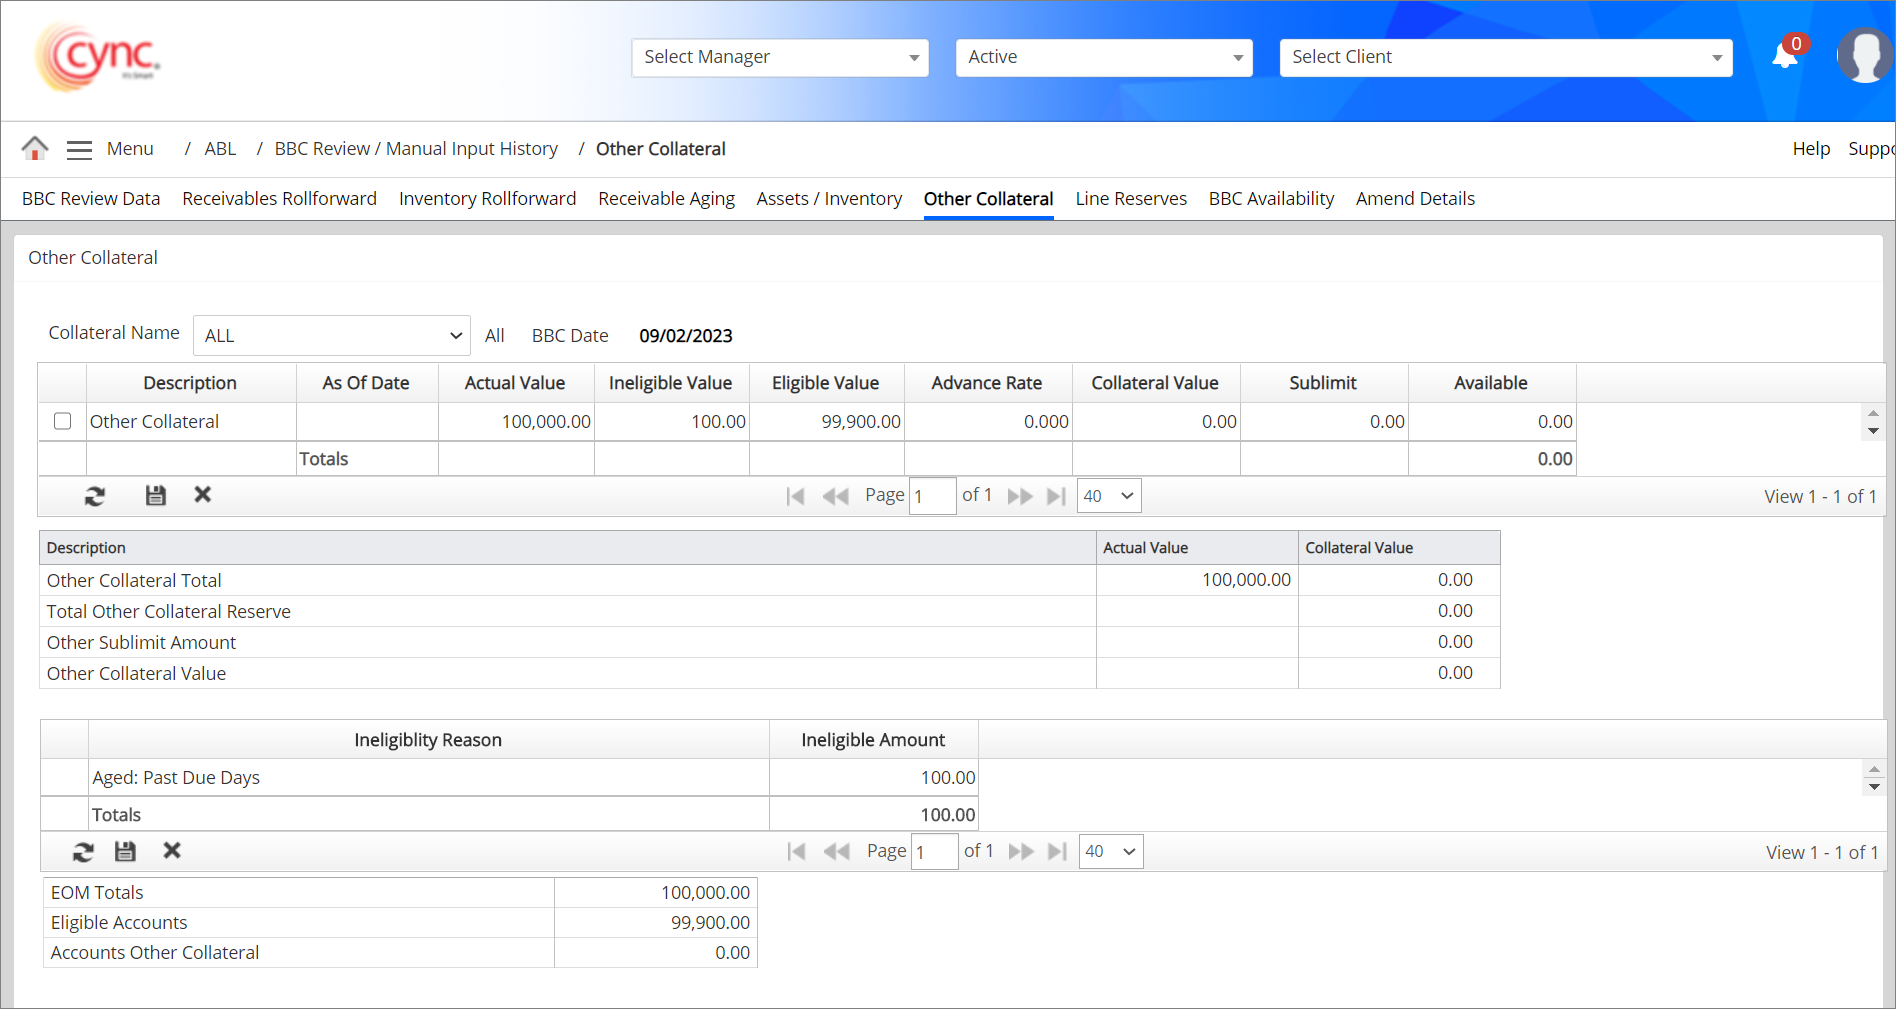Viewport: 1896px width, 1009px height.
Task: Save the ineligibility reasons grid
Action: click(125, 852)
